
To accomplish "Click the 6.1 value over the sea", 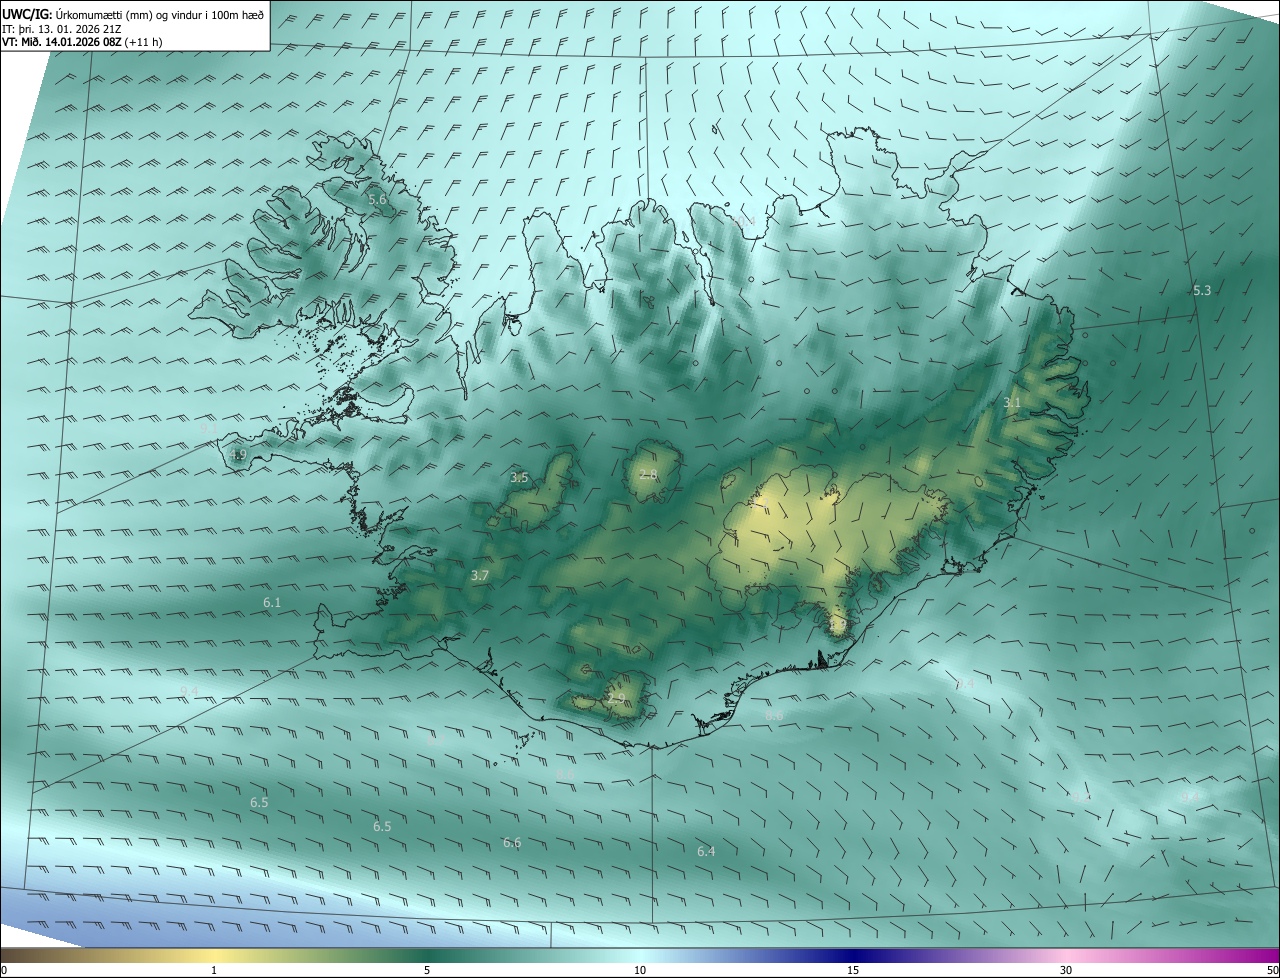I will (x=272, y=603).
